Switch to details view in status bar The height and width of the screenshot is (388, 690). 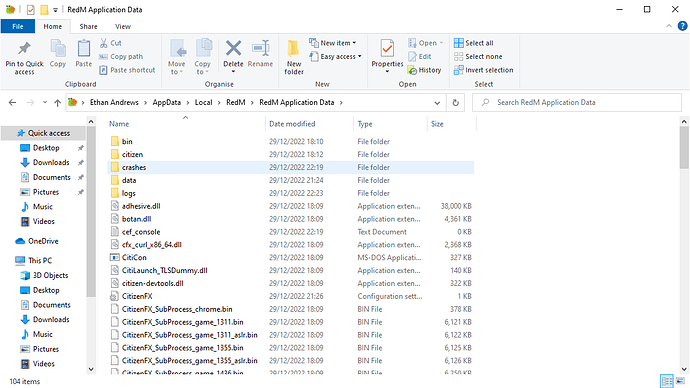click(667, 381)
